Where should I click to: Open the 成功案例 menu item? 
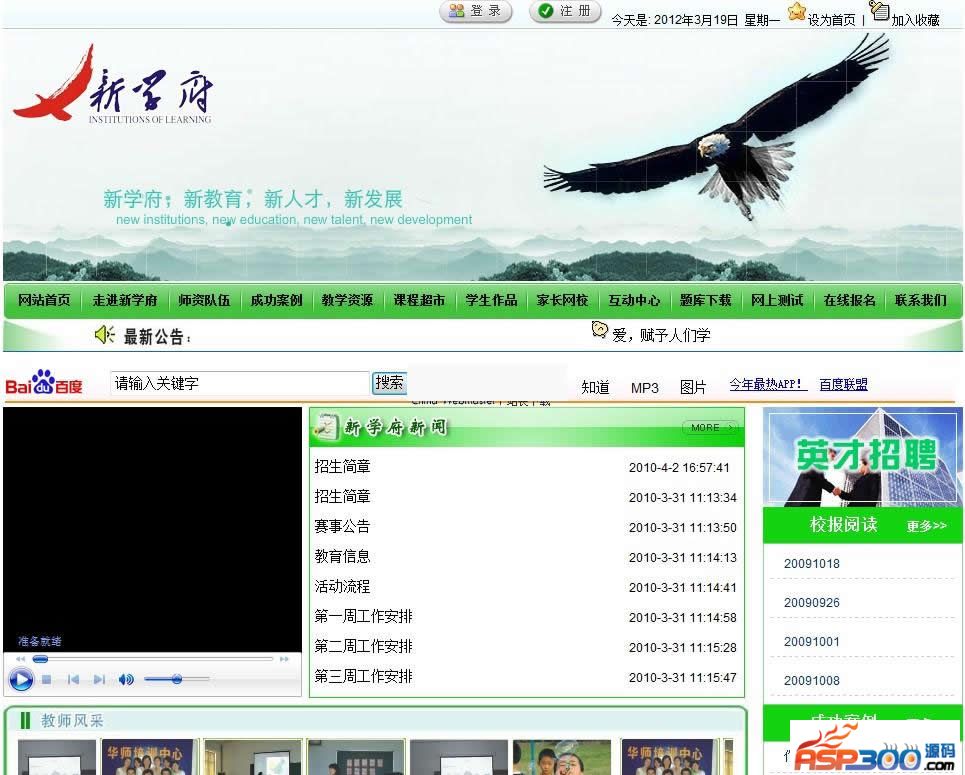coord(276,300)
